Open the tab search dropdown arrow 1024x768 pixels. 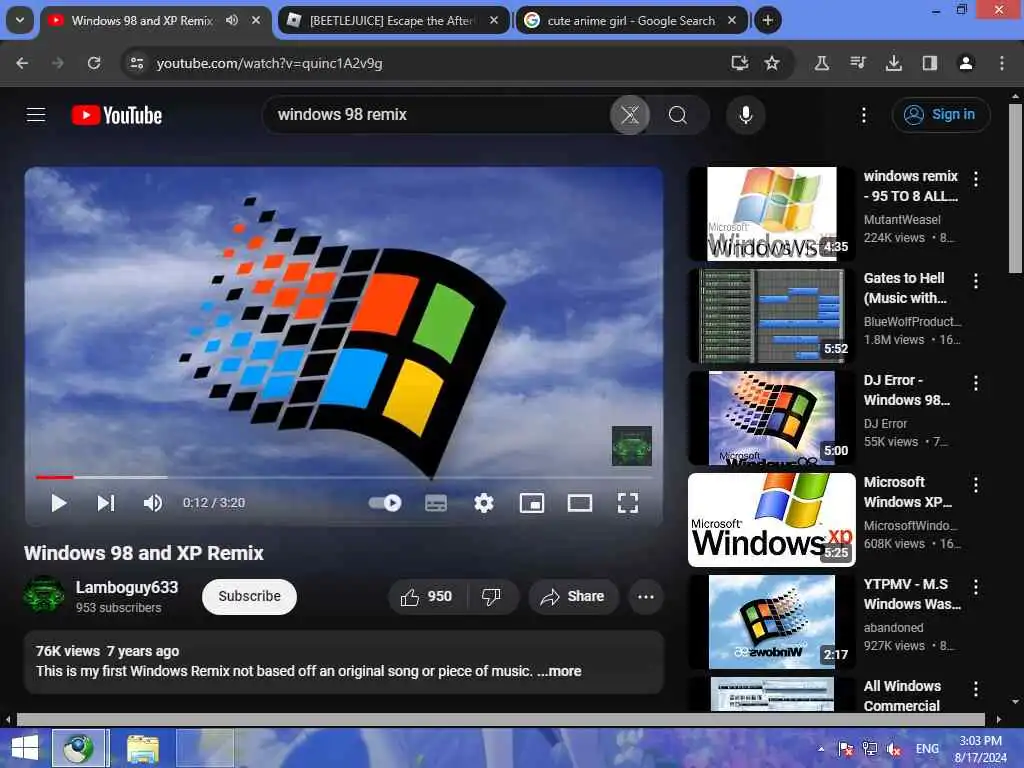(20, 20)
